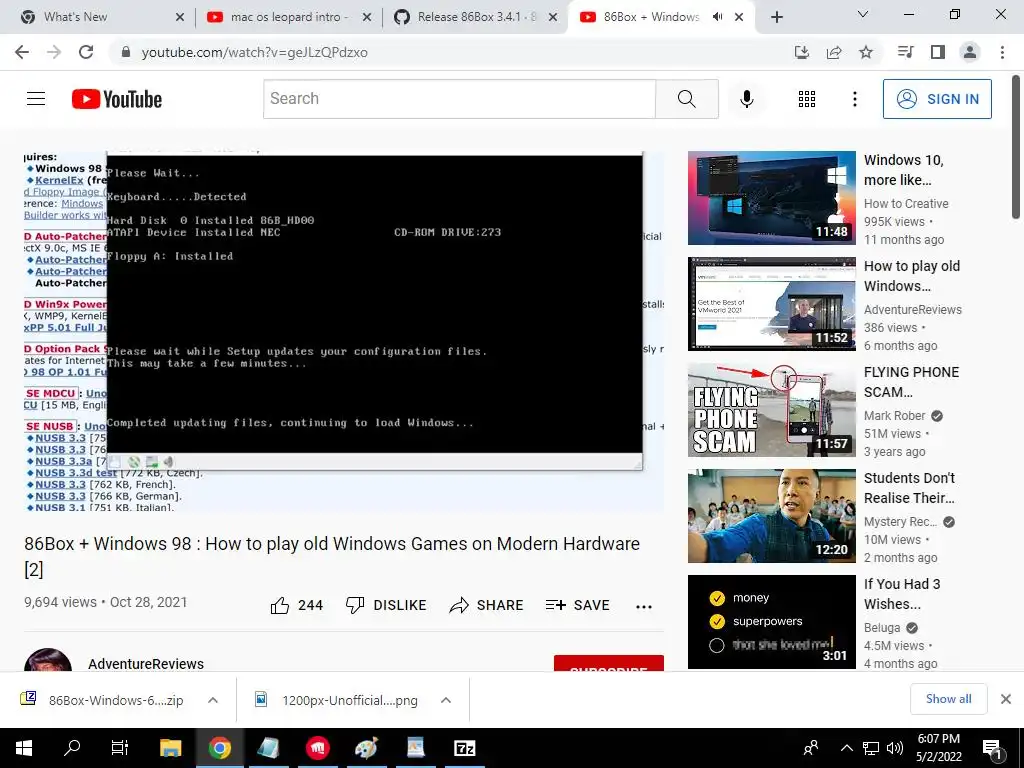Close the downloads bar

click(1006, 699)
